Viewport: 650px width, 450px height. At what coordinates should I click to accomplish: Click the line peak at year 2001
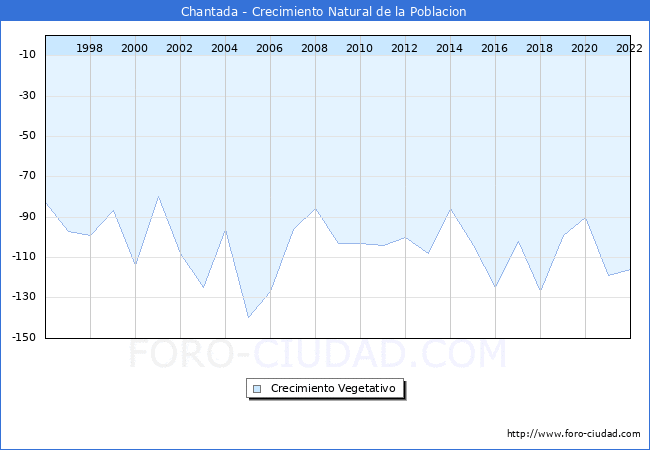(x=158, y=196)
